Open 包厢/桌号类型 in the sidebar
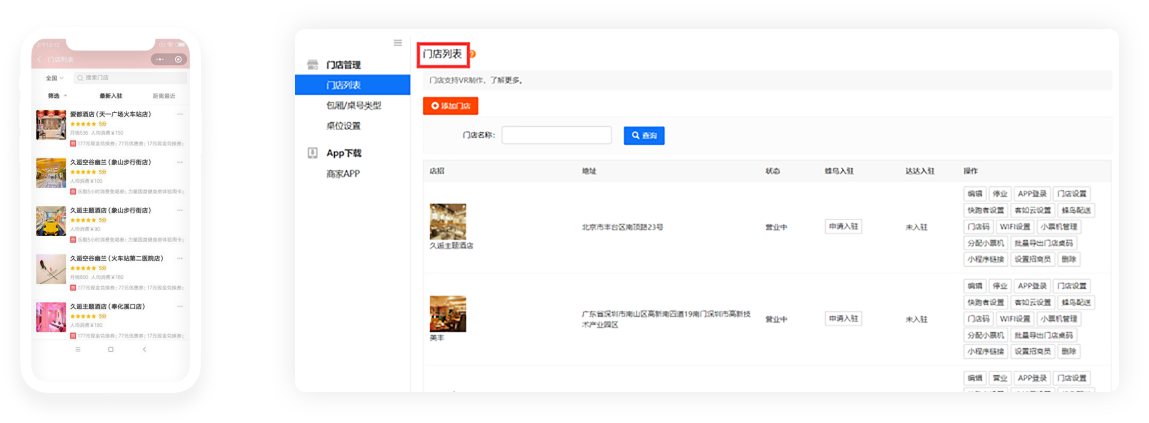The image size is (1149, 423). click(x=353, y=105)
